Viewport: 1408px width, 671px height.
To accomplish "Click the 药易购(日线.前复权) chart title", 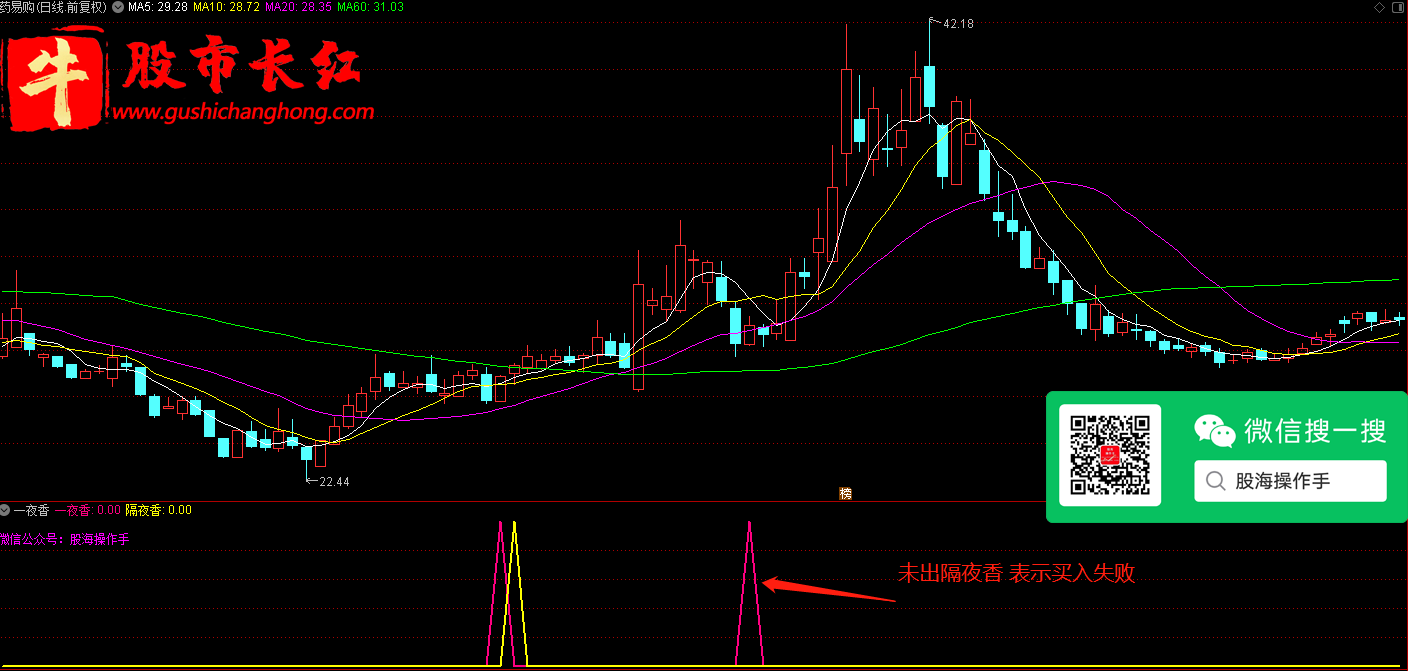I will [x=54, y=7].
